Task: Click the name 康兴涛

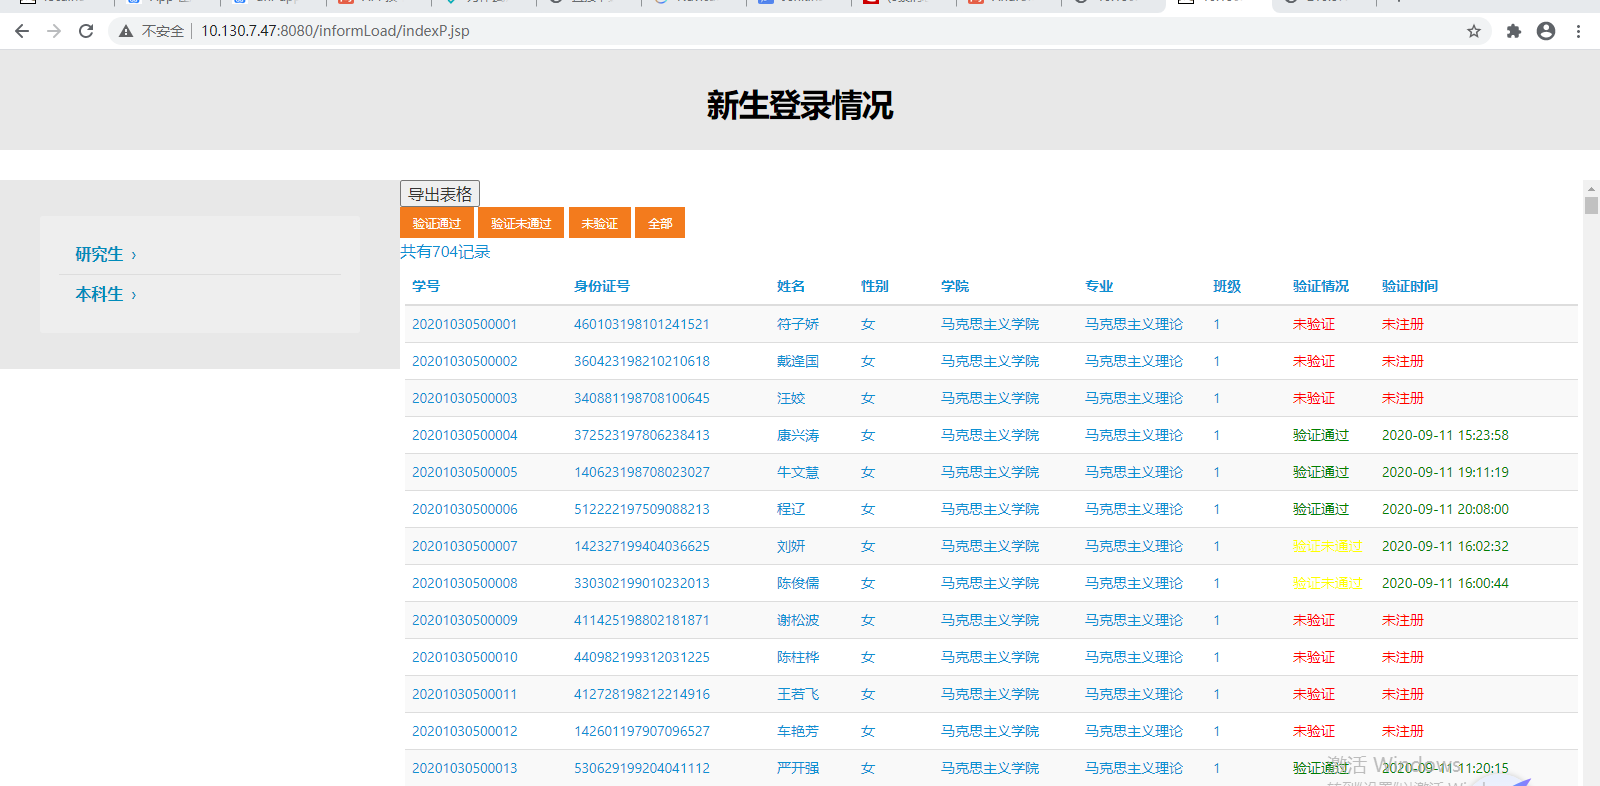Action: click(x=798, y=435)
